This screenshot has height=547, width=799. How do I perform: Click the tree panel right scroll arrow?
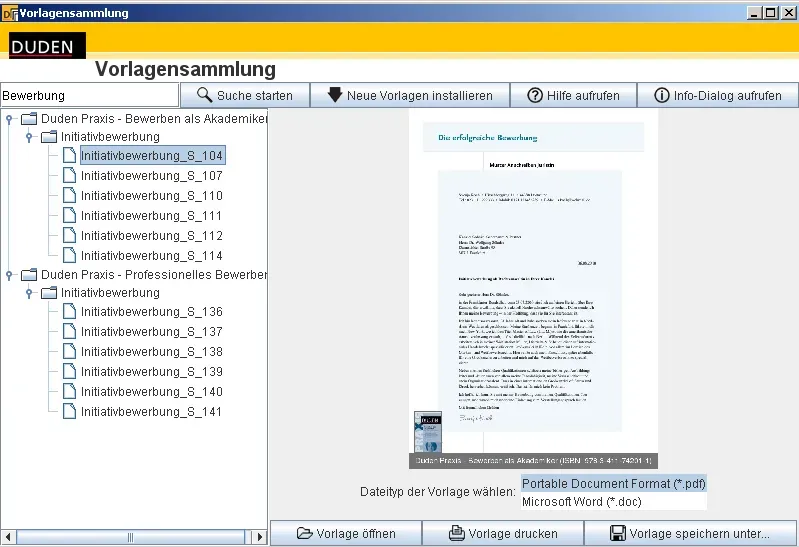pyautogui.click(x=259, y=537)
